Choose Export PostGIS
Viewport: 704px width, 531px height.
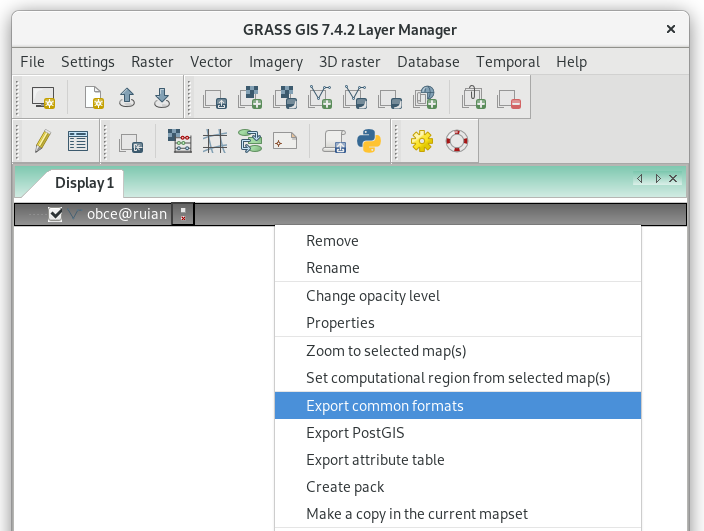tap(458, 433)
